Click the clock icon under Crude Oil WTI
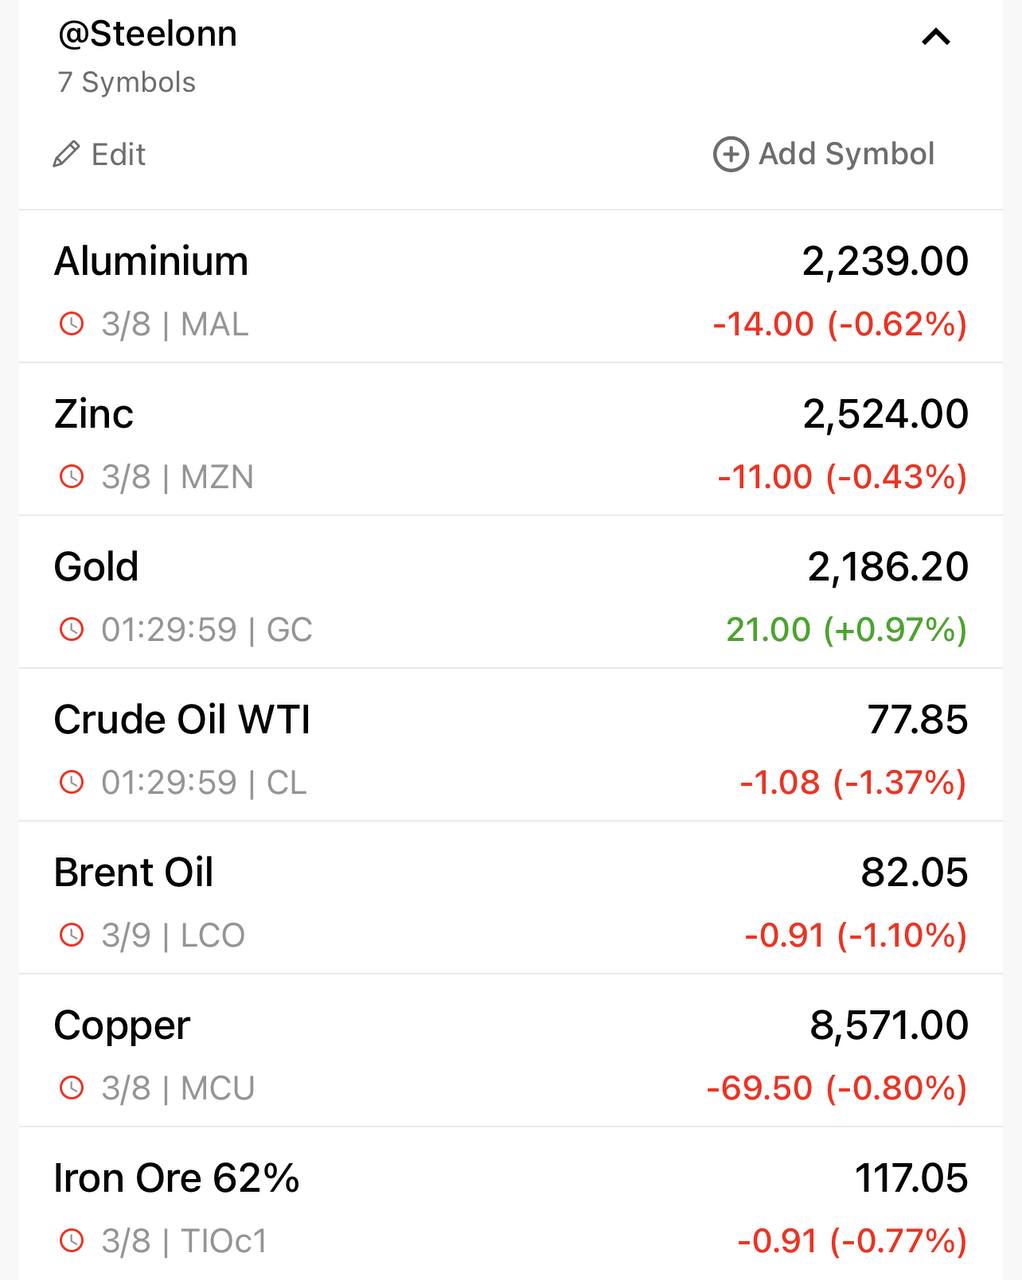 (72, 782)
